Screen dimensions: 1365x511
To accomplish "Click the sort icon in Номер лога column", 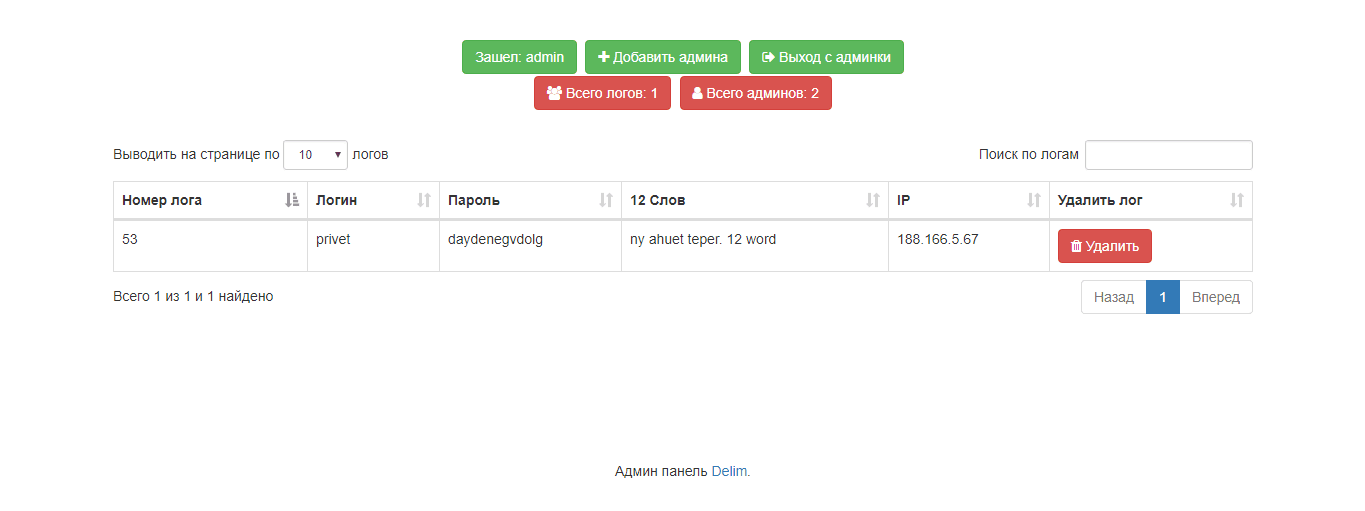I will coord(292,200).
